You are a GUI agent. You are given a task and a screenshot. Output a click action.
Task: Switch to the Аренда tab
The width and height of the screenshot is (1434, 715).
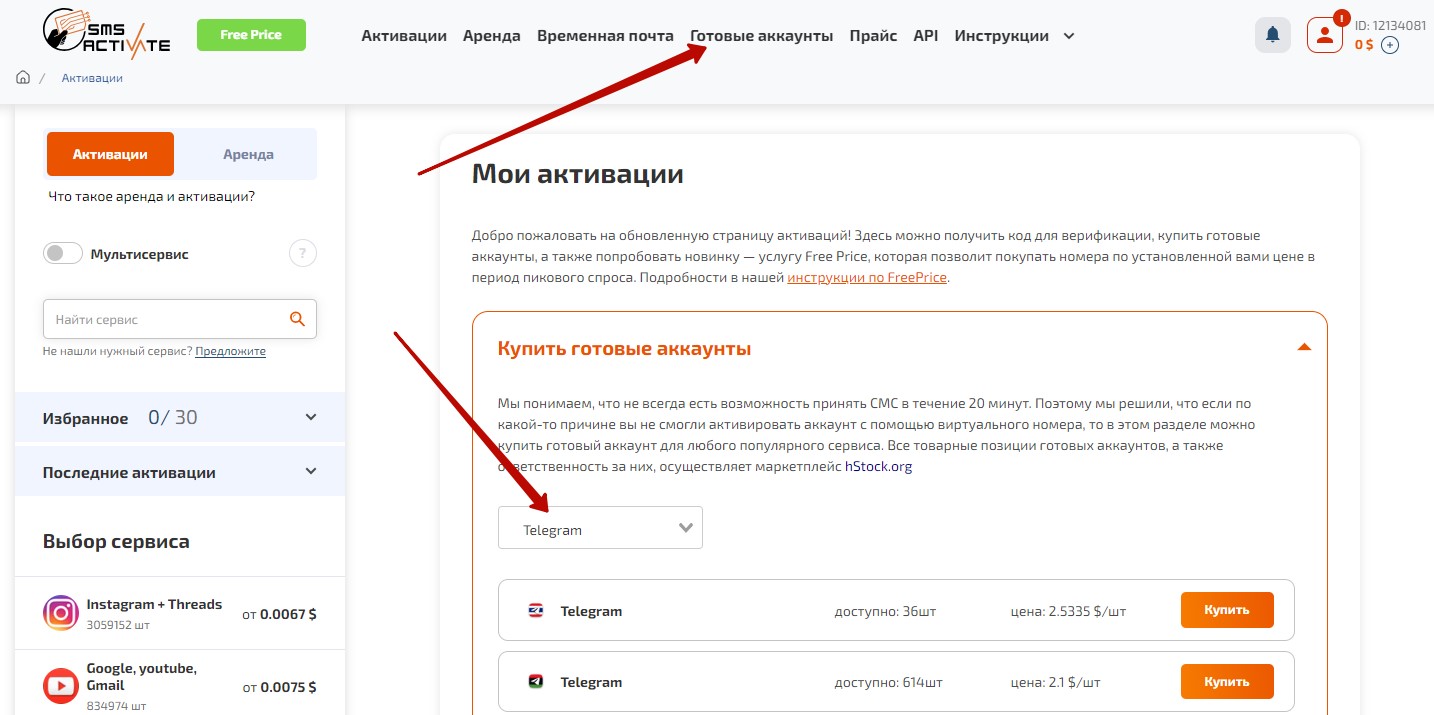click(x=248, y=155)
